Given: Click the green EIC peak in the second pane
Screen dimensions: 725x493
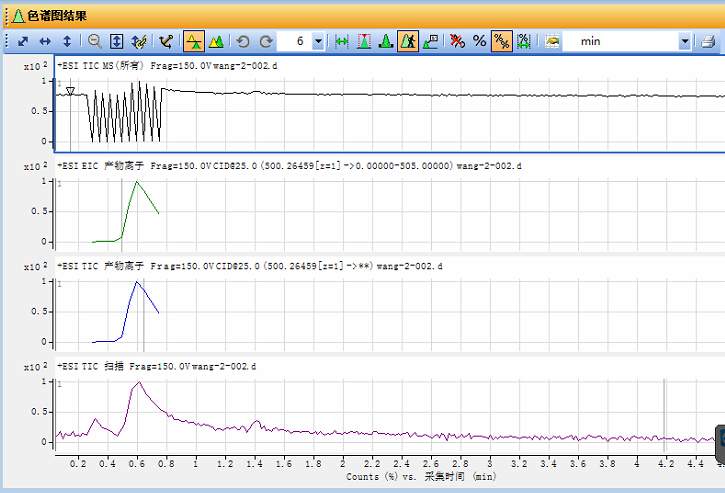Looking at the screenshot, I should pos(137,185).
